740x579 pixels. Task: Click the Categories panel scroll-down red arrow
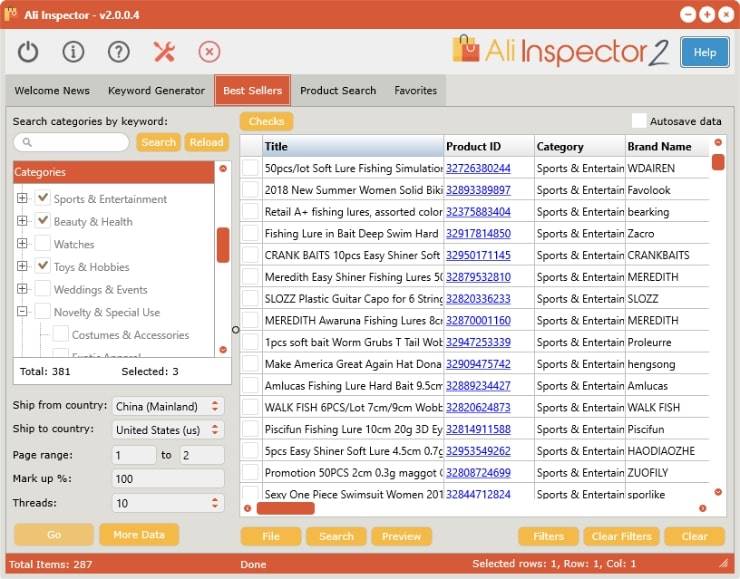(x=223, y=350)
